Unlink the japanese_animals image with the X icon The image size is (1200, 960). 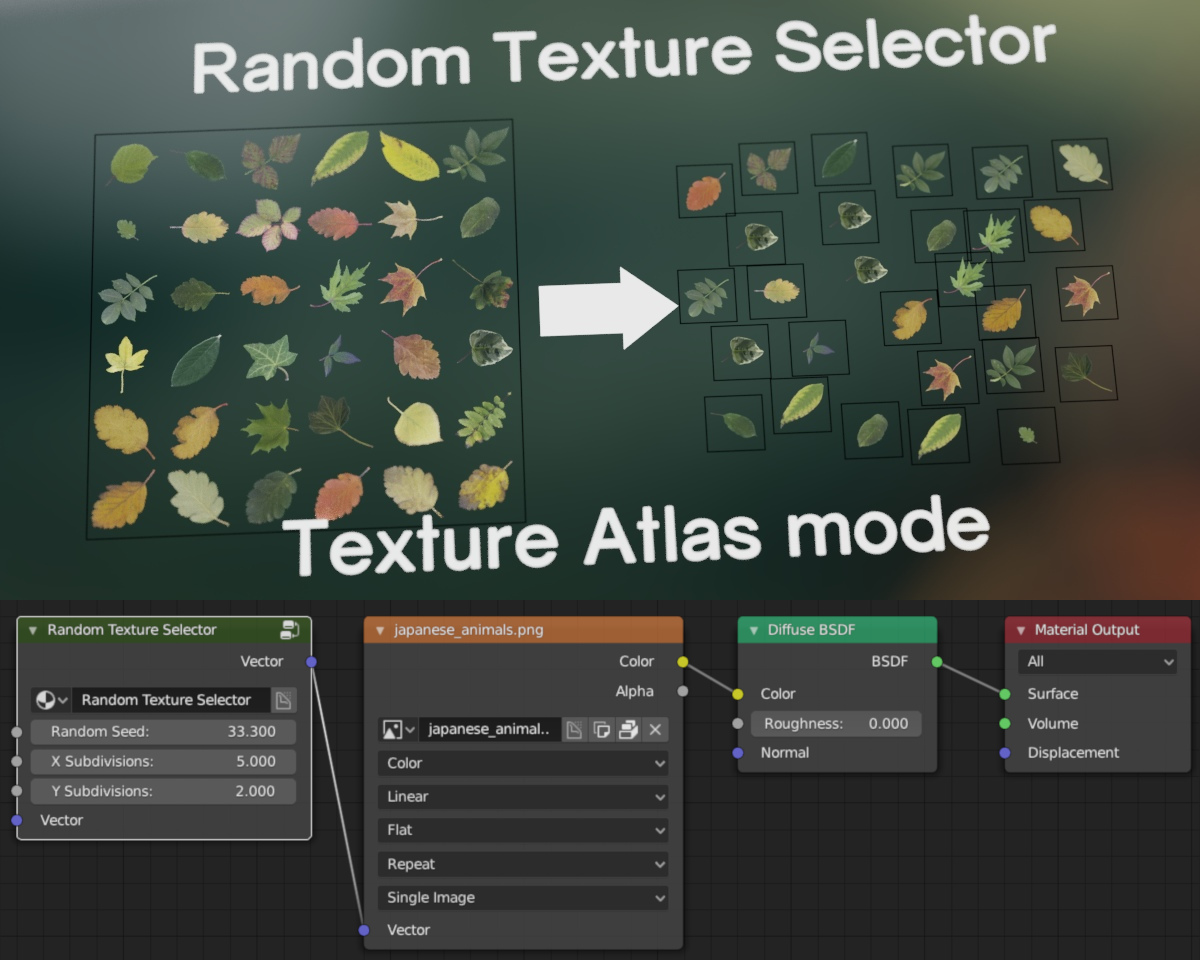click(655, 730)
